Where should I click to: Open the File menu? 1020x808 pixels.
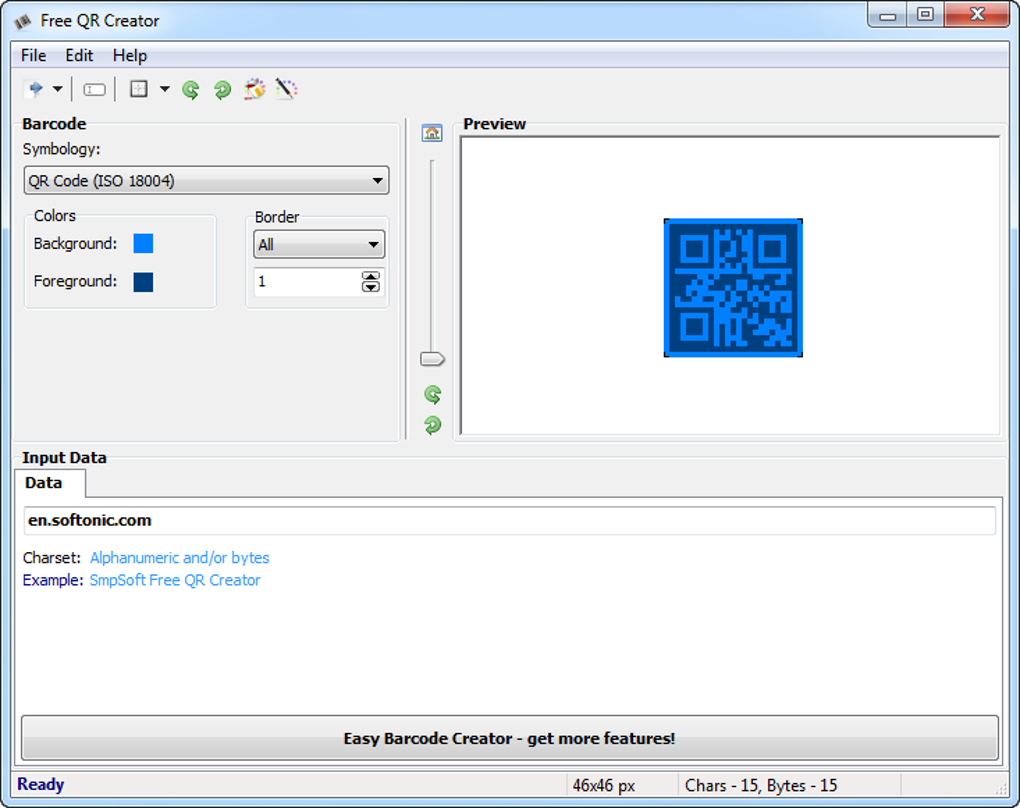coord(34,56)
